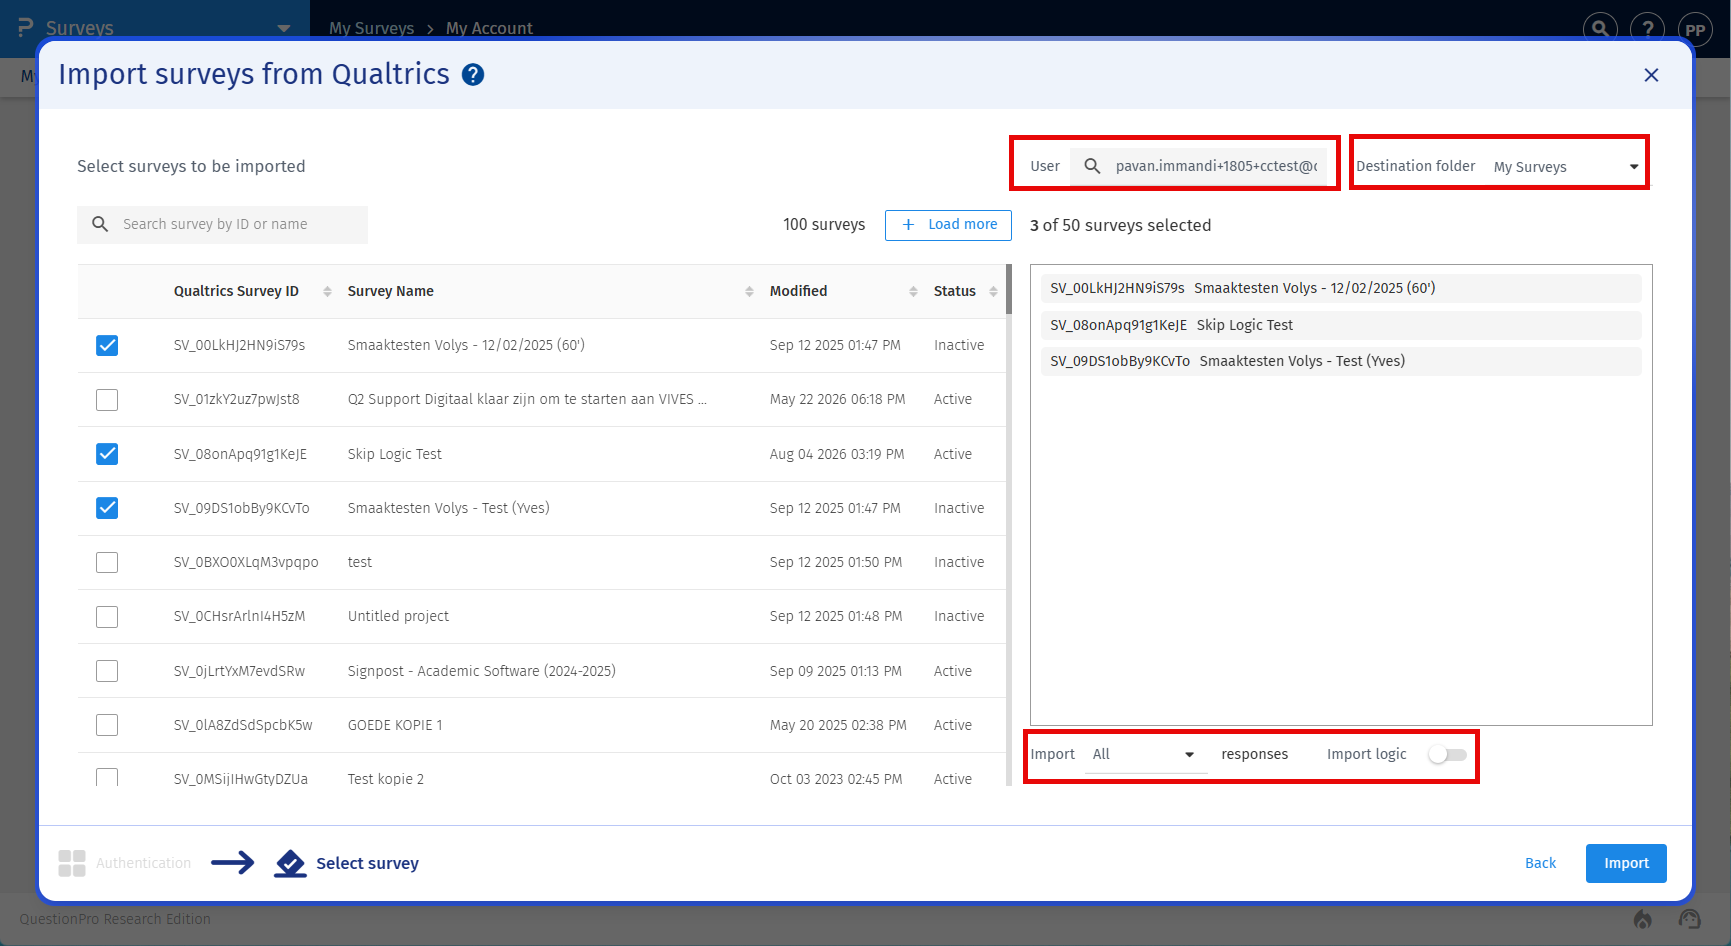Check the GOEDE KOPIE 1 survey
The height and width of the screenshot is (946, 1731).
coord(107,725)
